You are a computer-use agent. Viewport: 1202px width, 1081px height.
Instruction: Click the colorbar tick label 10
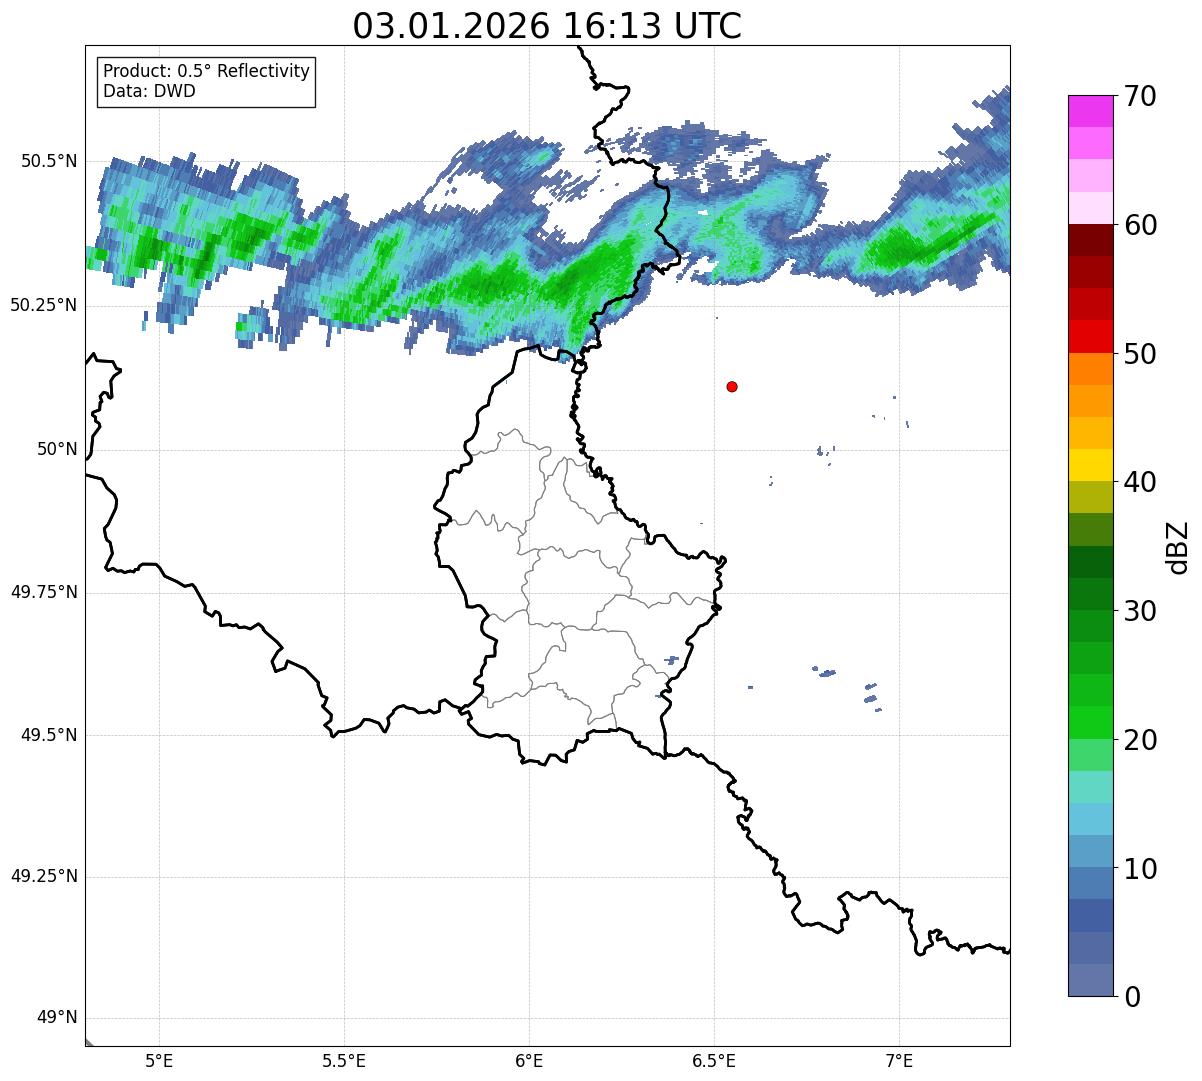pyautogui.click(x=1140, y=868)
